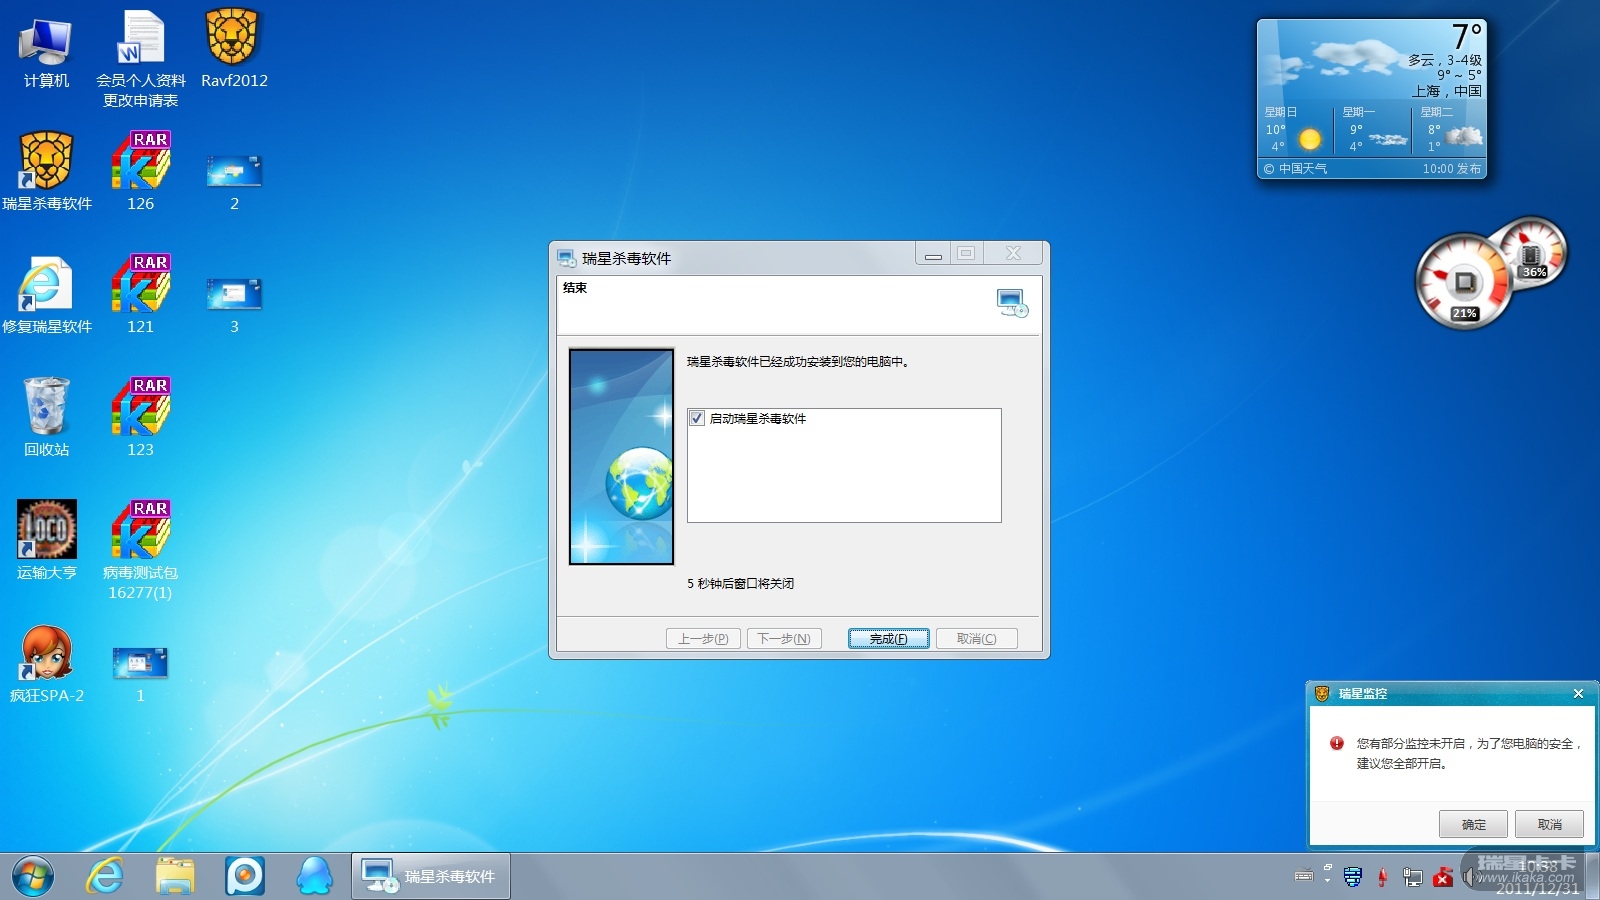This screenshot has width=1600, height=900.
Task: Click the 星期日 forecast in weather gadget
Action: [x=1294, y=130]
